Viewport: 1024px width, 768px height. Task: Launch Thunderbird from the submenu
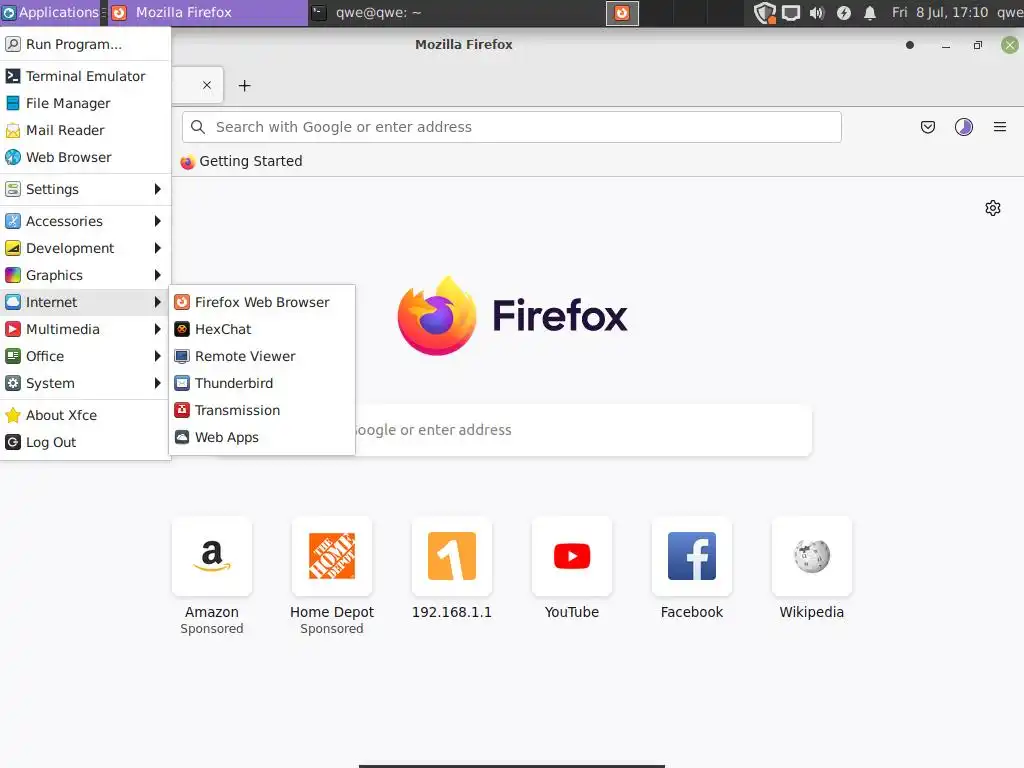pyautogui.click(x=262, y=383)
